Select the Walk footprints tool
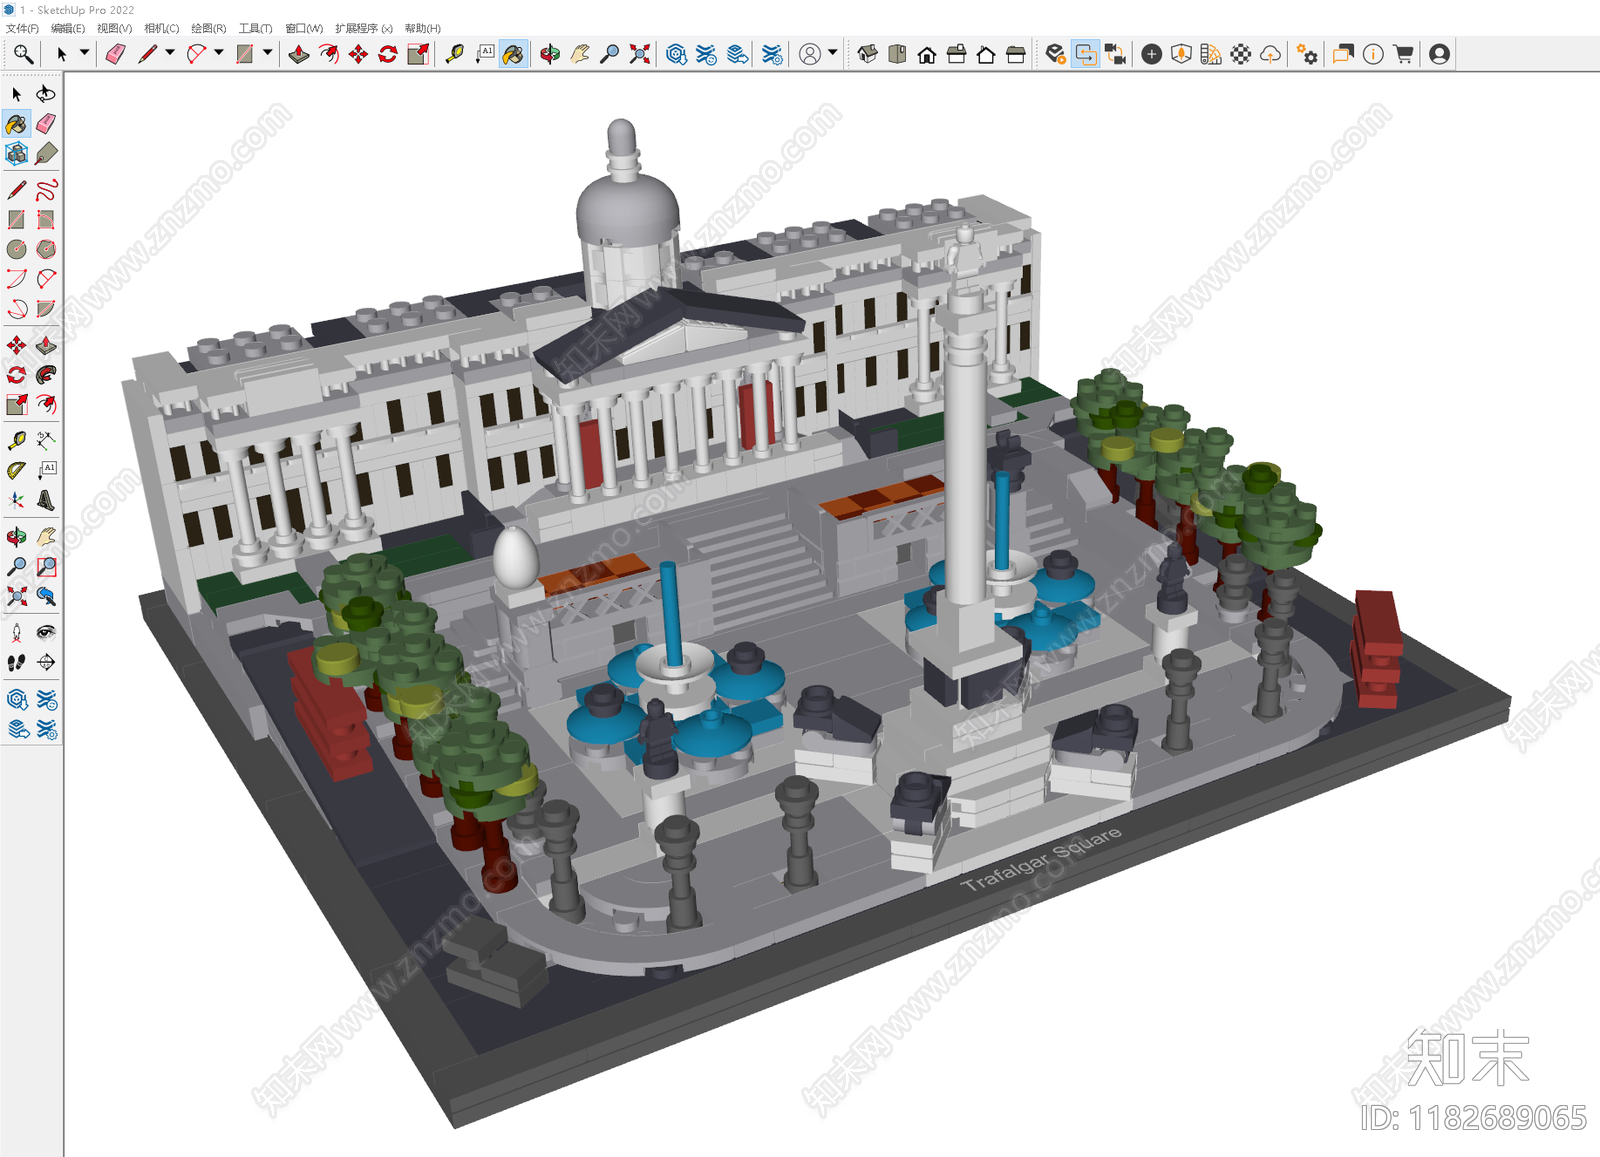 [17, 663]
